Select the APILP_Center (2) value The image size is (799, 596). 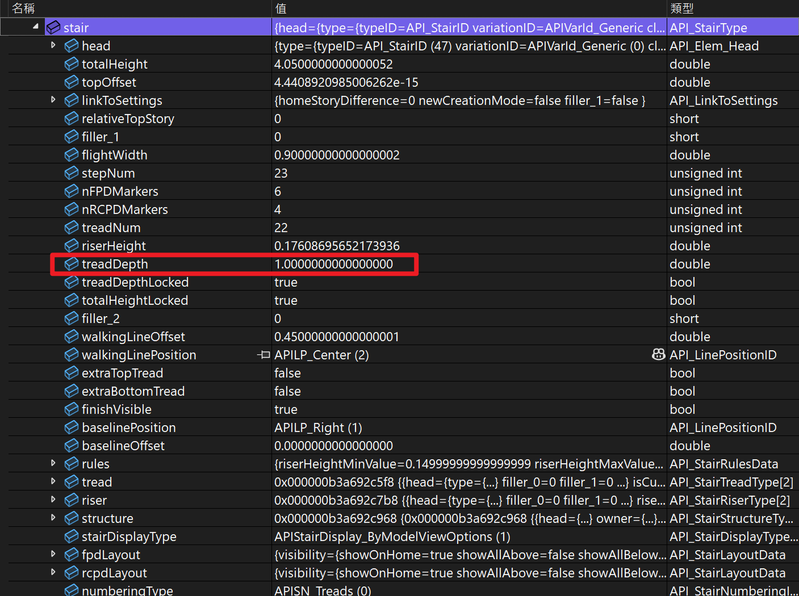pyautogui.click(x=322, y=355)
